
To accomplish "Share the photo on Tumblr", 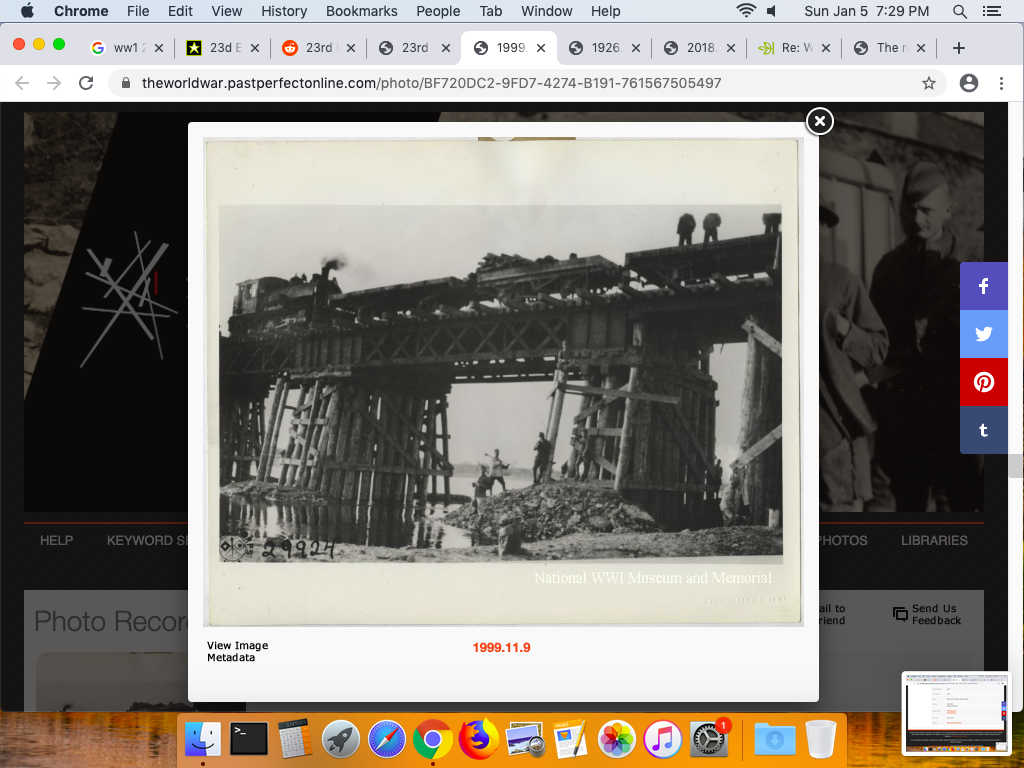I will [x=984, y=430].
